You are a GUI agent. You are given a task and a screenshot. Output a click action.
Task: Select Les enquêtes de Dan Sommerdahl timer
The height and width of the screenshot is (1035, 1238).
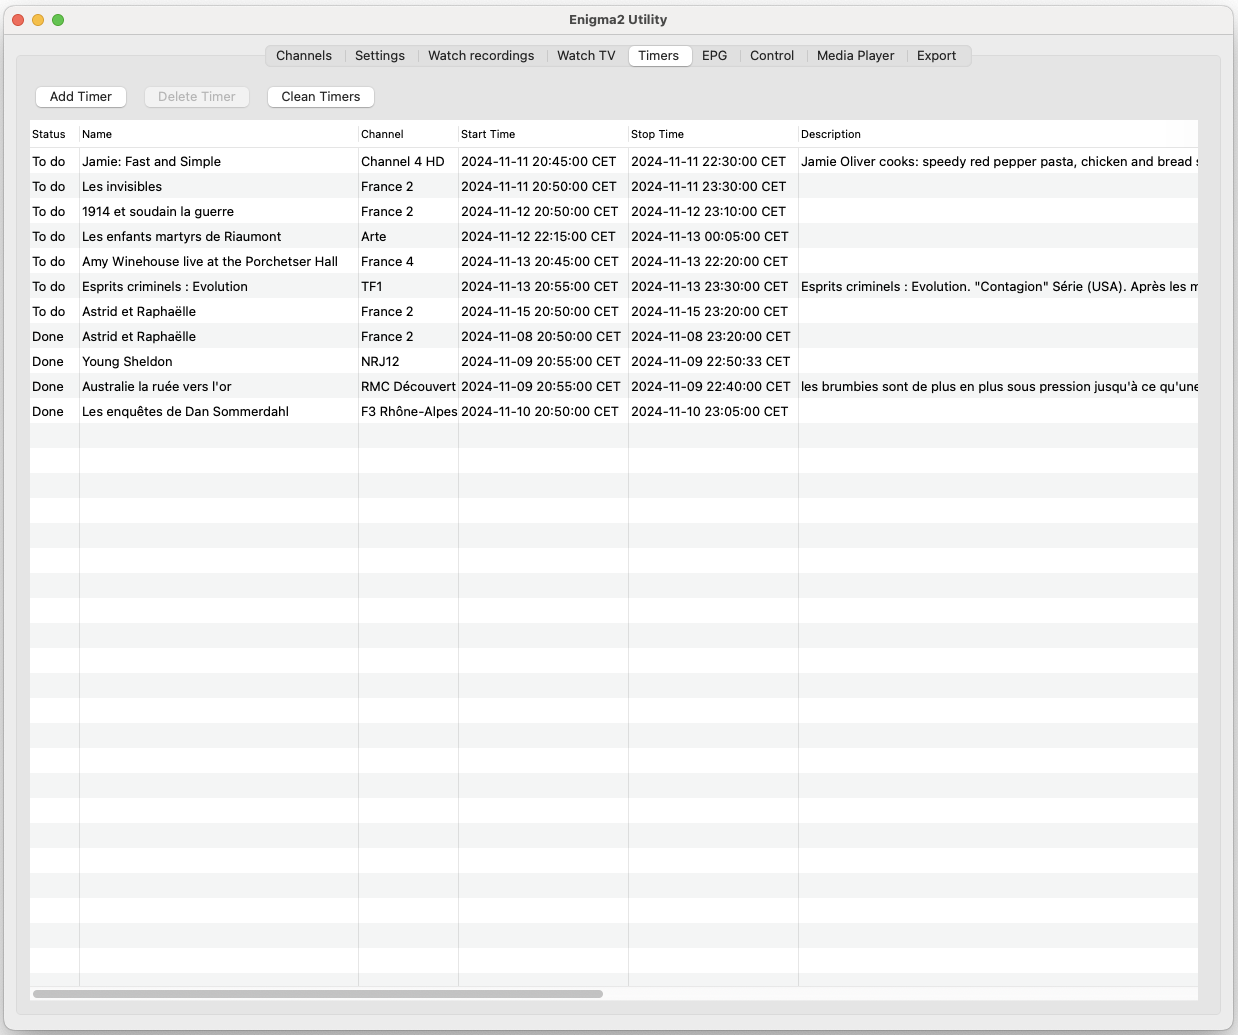[614, 411]
